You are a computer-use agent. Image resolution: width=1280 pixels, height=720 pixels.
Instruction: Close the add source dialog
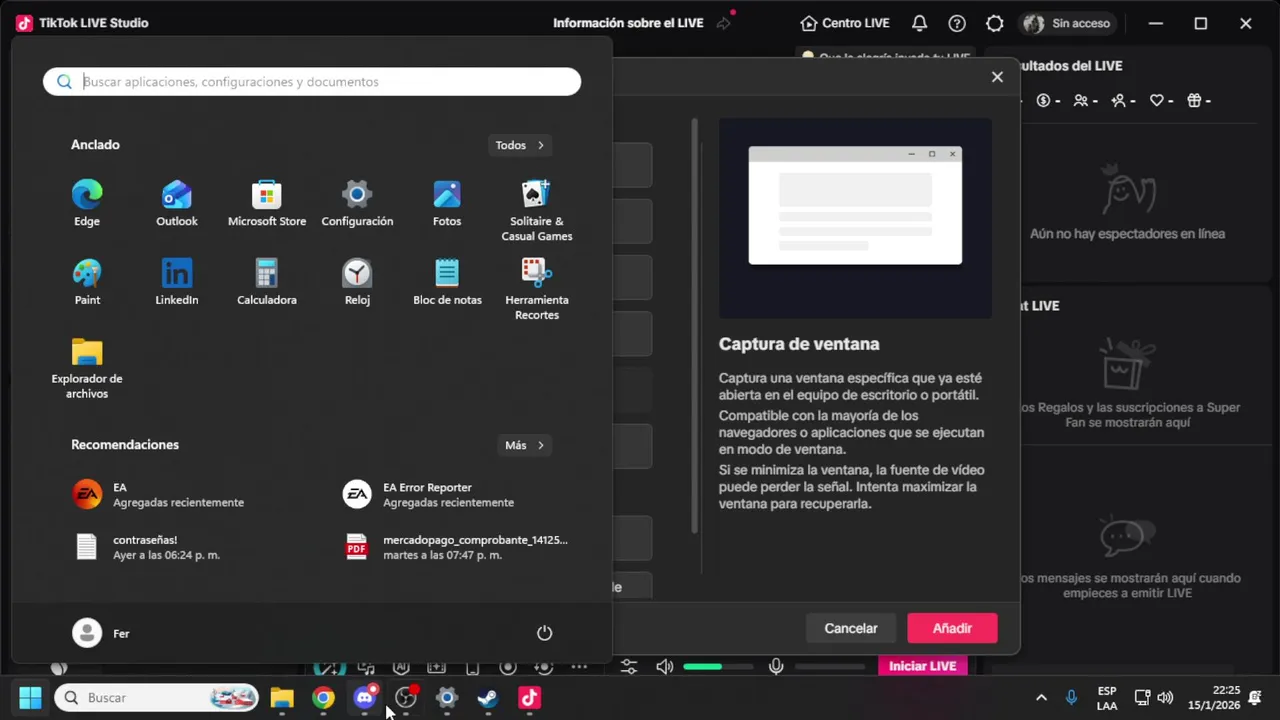[997, 77]
